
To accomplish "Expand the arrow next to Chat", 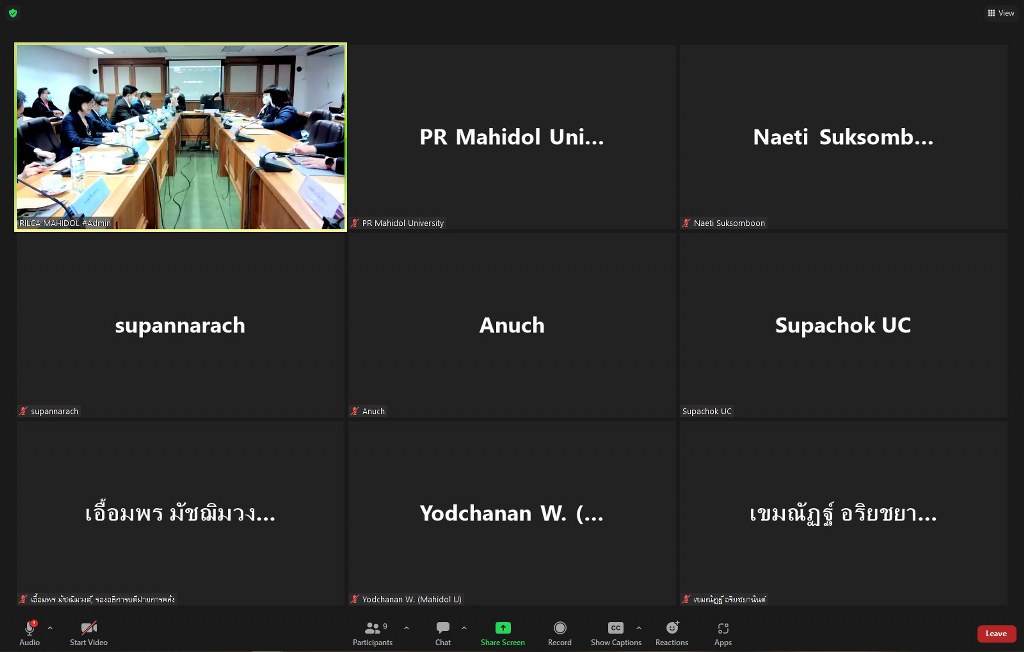I will click(x=464, y=628).
